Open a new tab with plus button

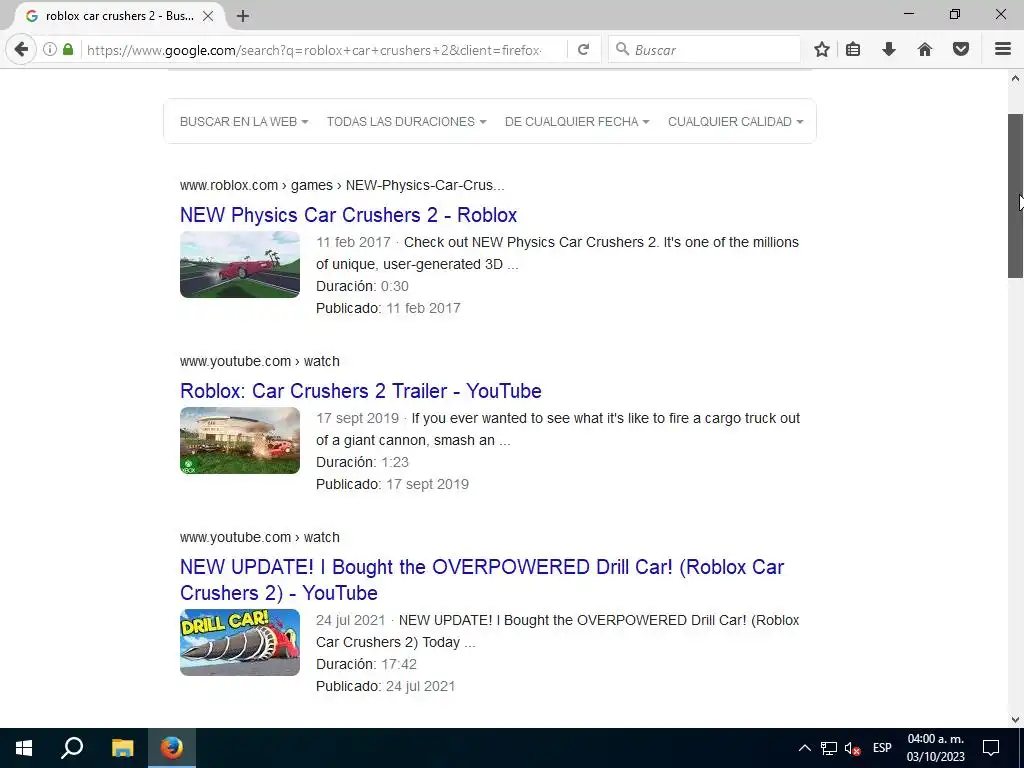[243, 16]
